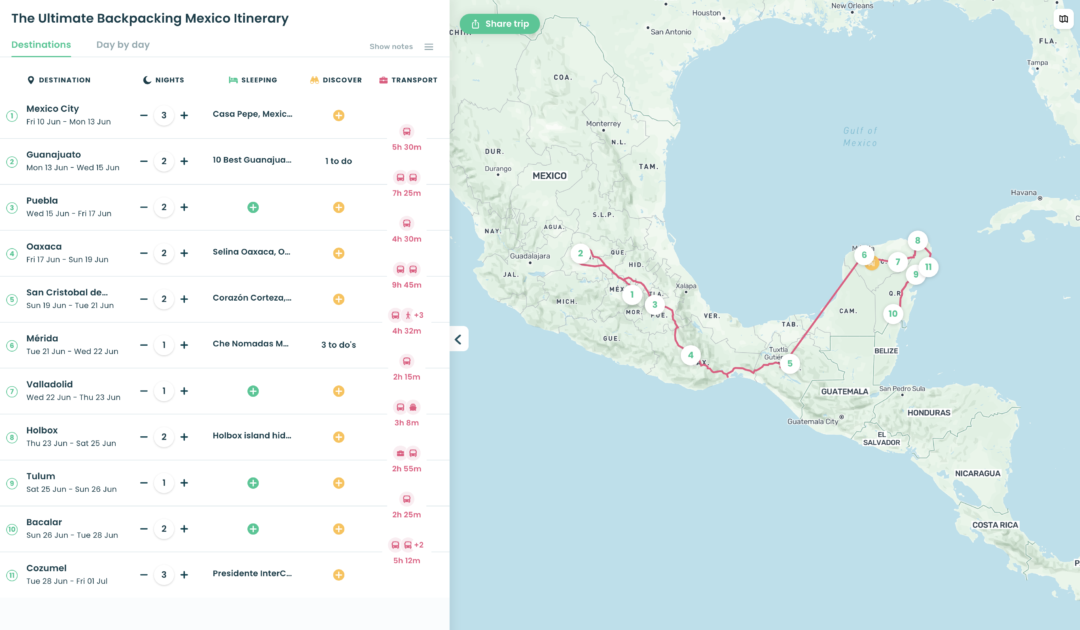Switch to the Day by day tab
Image resolution: width=1080 pixels, height=630 pixels.
tap(124, 45)
